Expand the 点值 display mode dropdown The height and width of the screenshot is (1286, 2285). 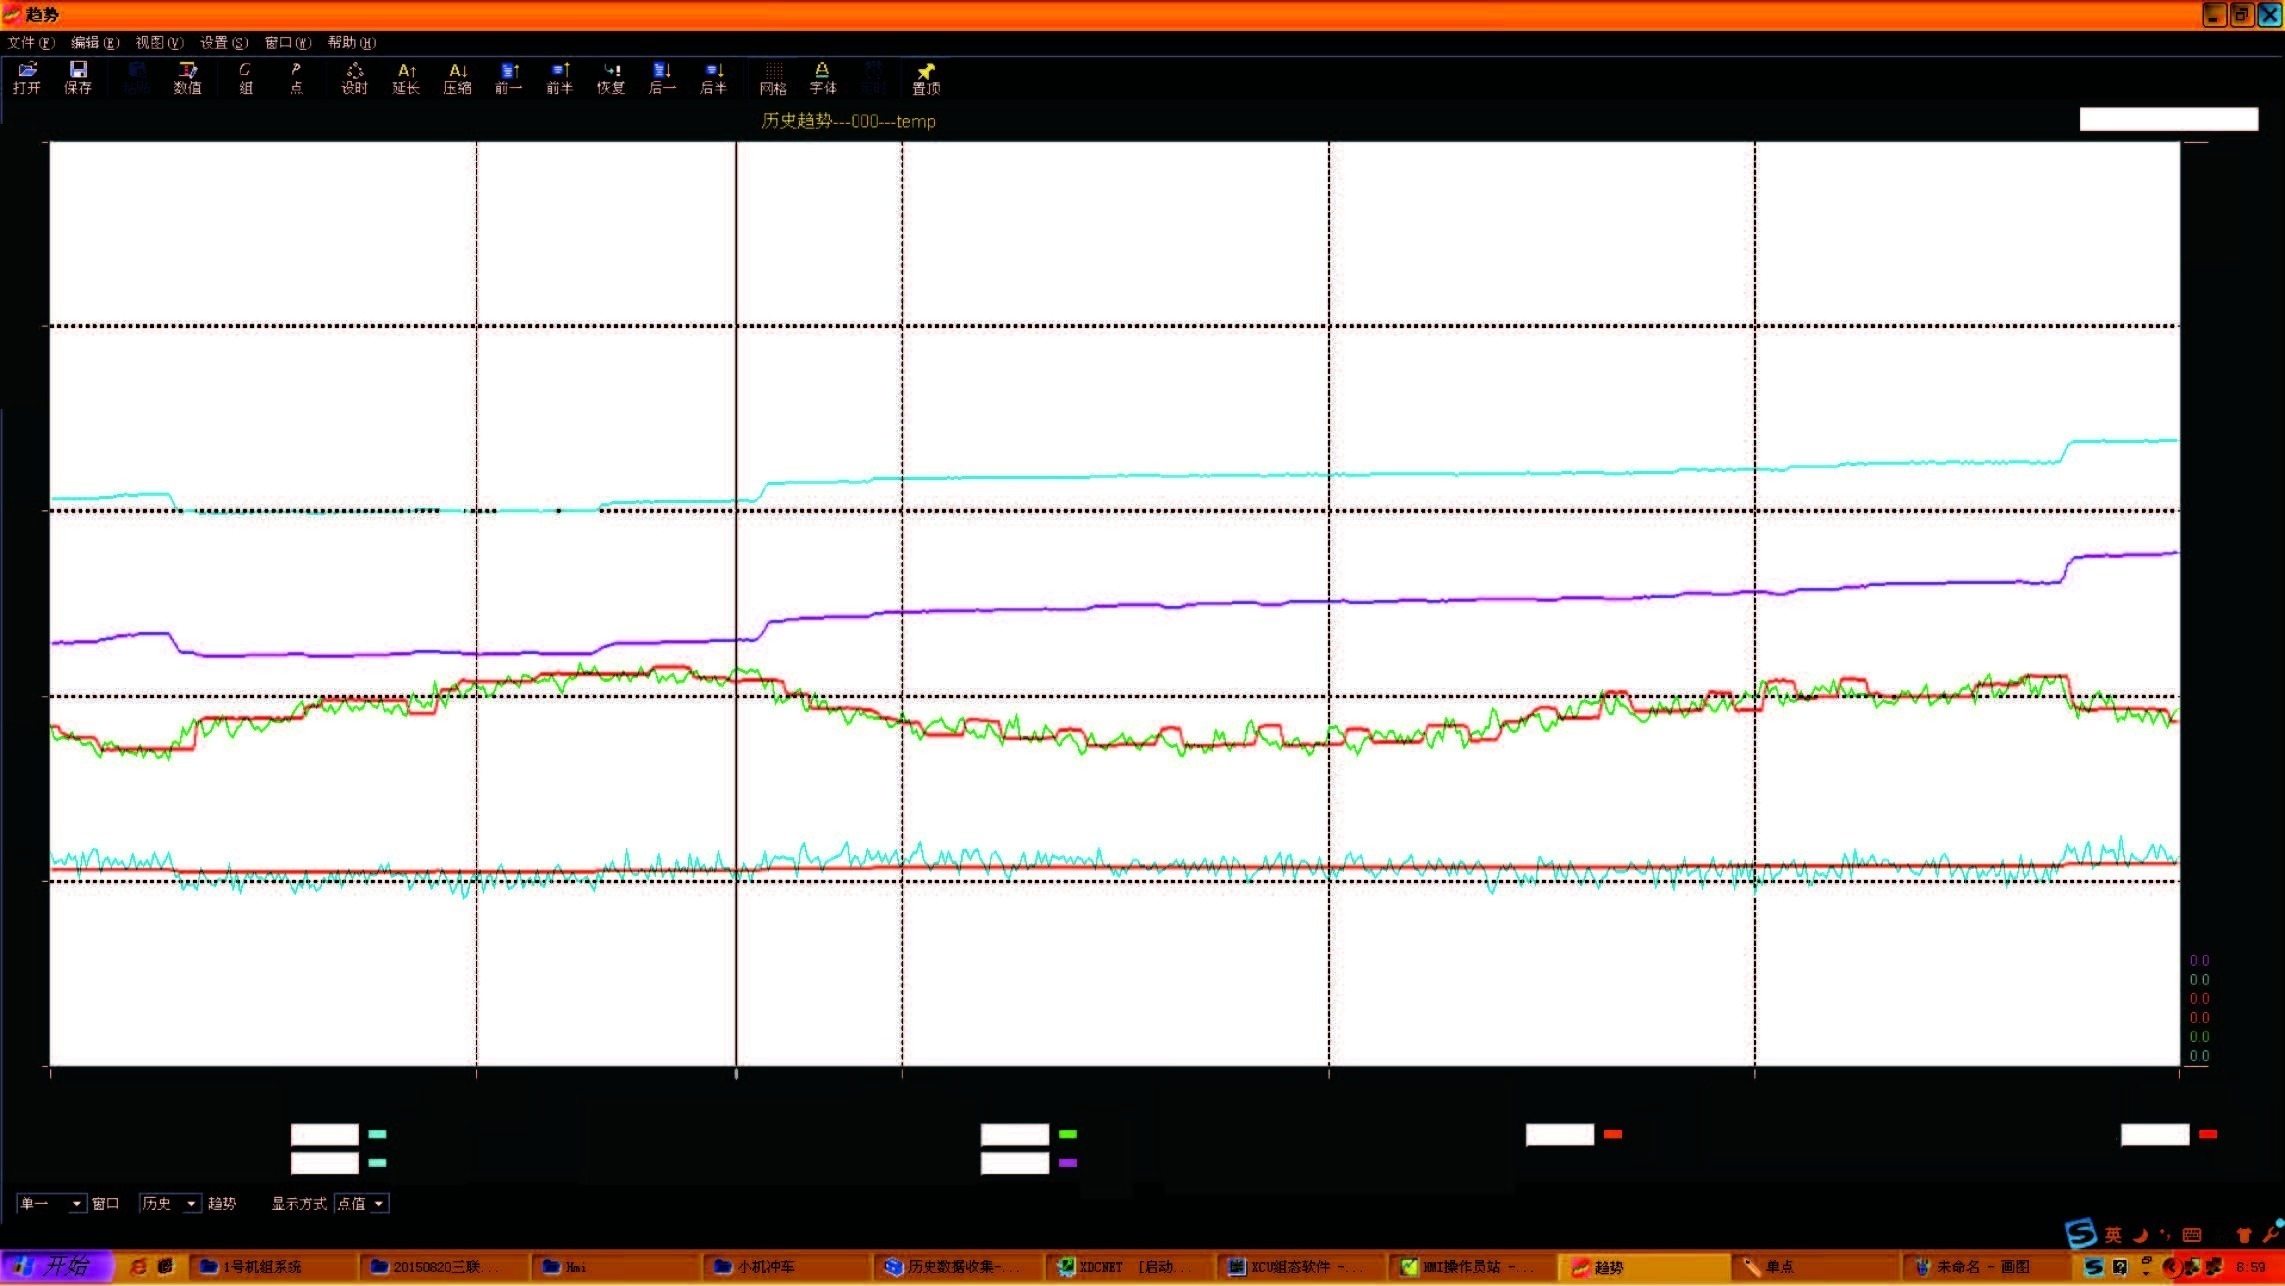(x=379, y=1204)
